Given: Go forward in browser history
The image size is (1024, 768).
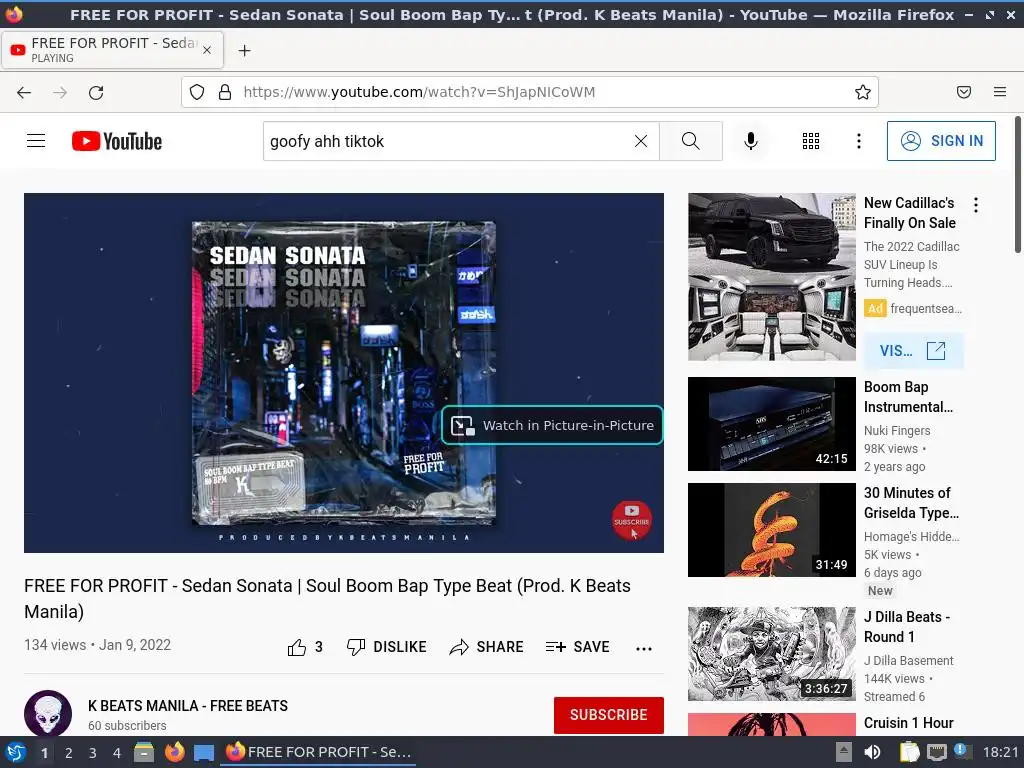Looking at the screenshot, I should tap(60, 93).
